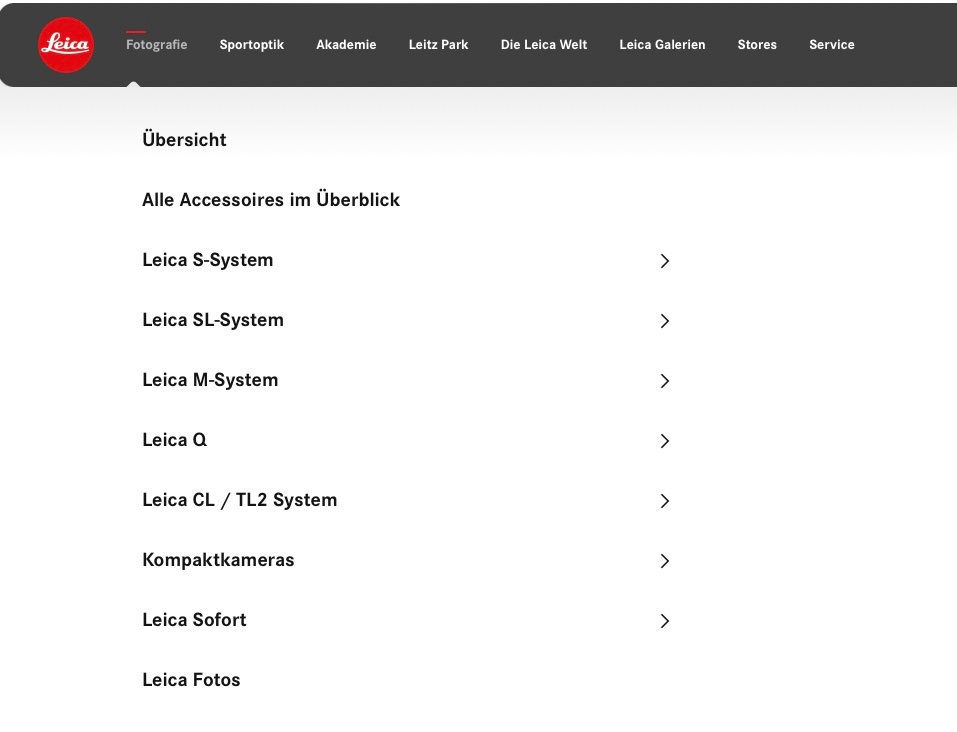Screen dimensions: 957x732
Task: Click Service in the navigation bar
Action: 831,45
